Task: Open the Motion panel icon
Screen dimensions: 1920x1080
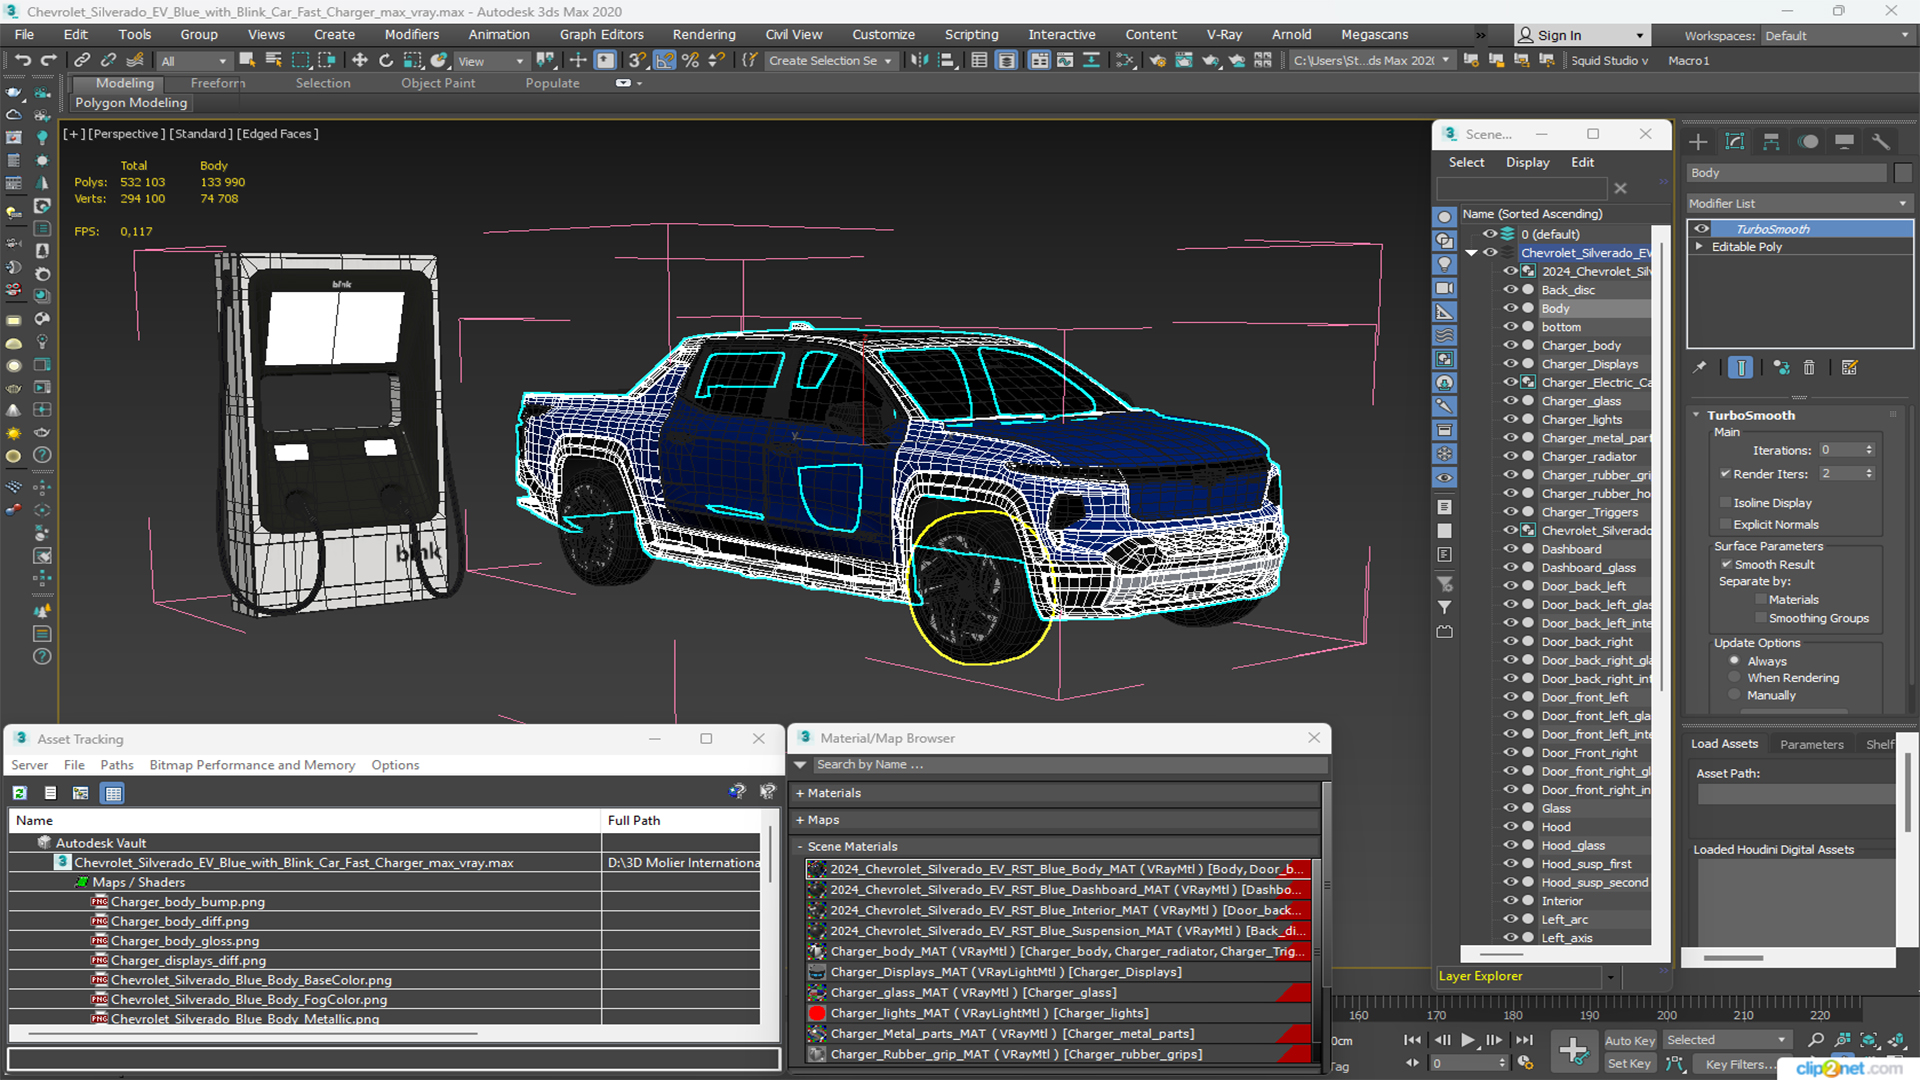Action: click(x=1808, y=142)
